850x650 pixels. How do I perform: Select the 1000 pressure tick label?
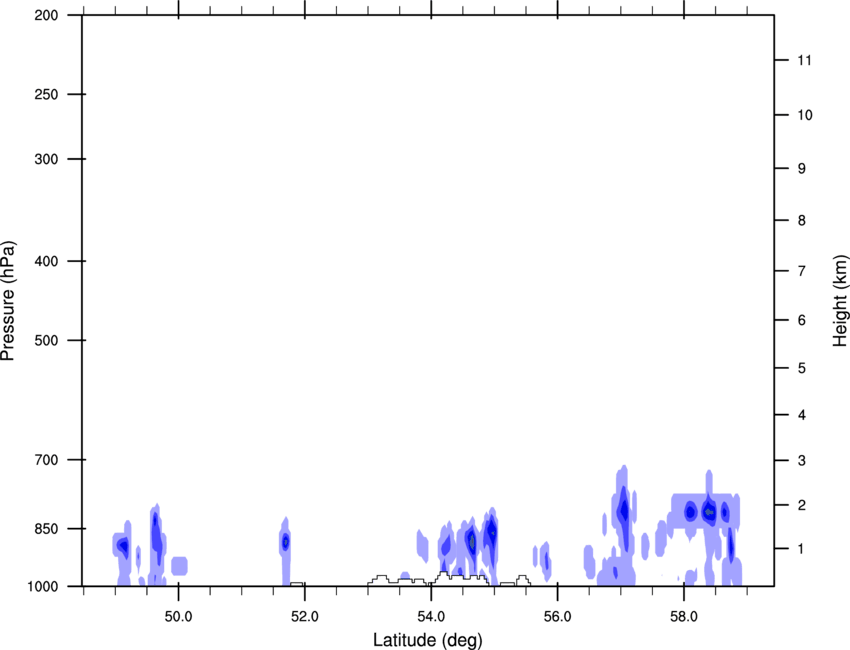coord(43,586)
